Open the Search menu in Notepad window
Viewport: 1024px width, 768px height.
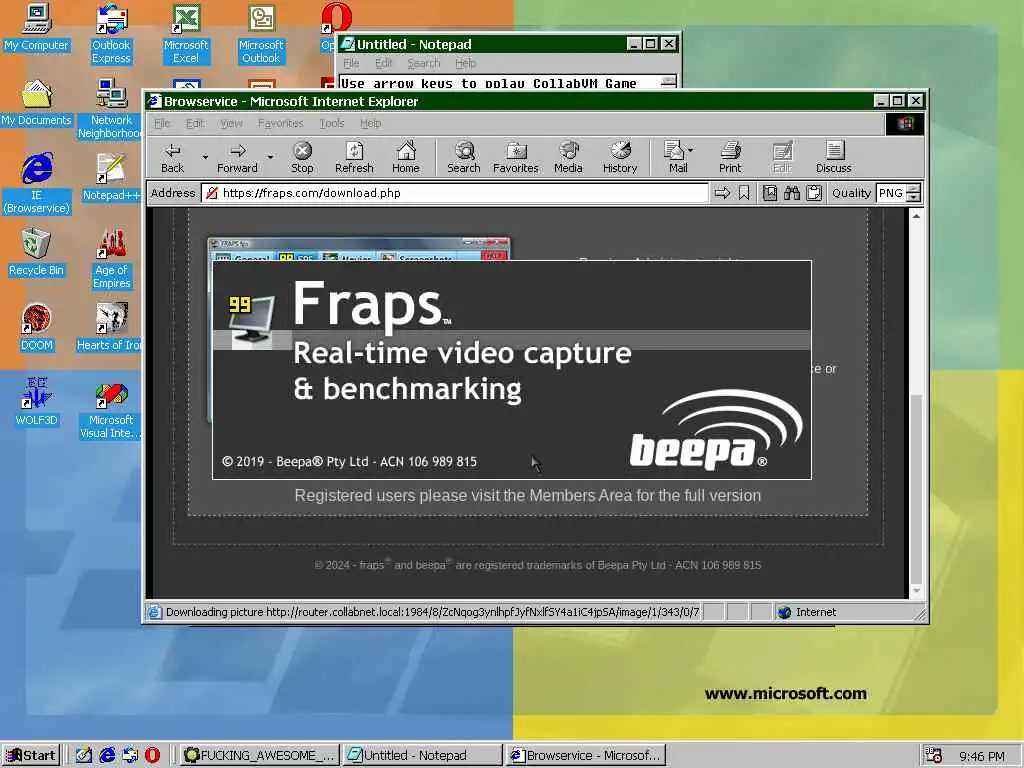click(424, 63)
